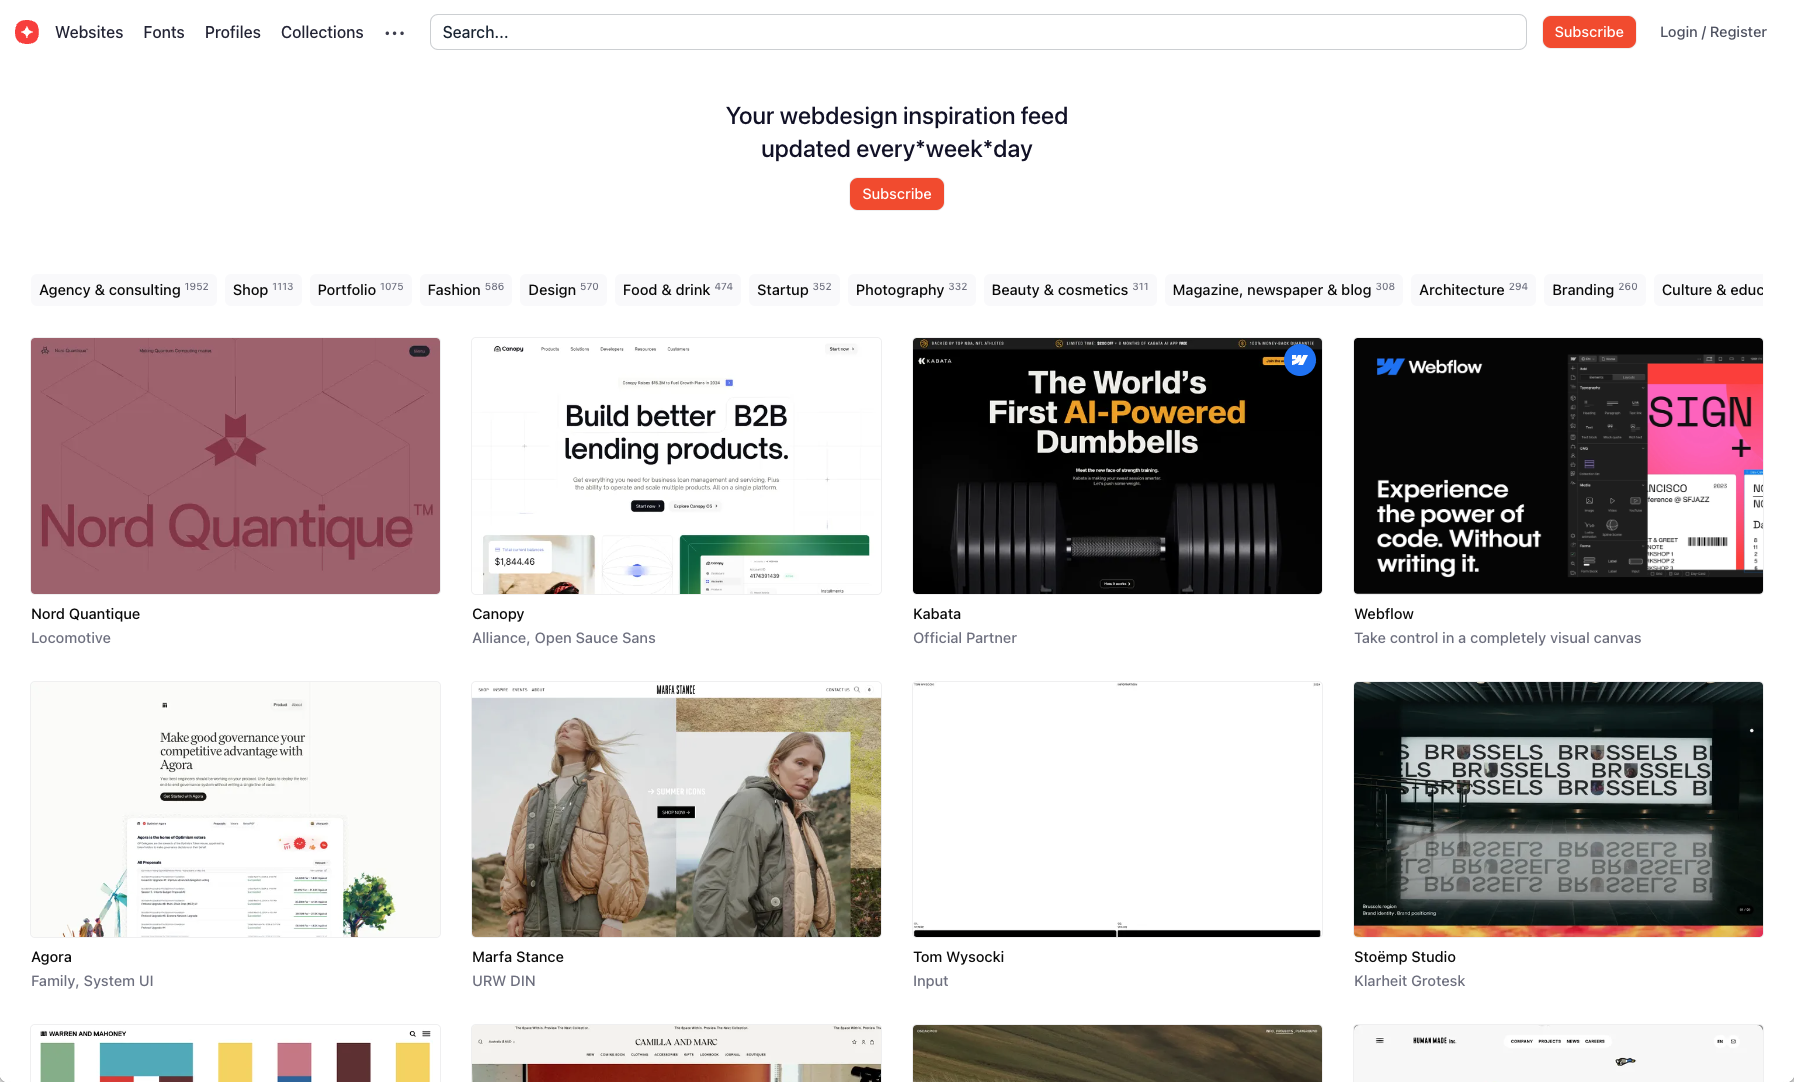Open the Open Sauce Sans link under Canopy
This screenshot has height=1082, width=1794.
595,637
